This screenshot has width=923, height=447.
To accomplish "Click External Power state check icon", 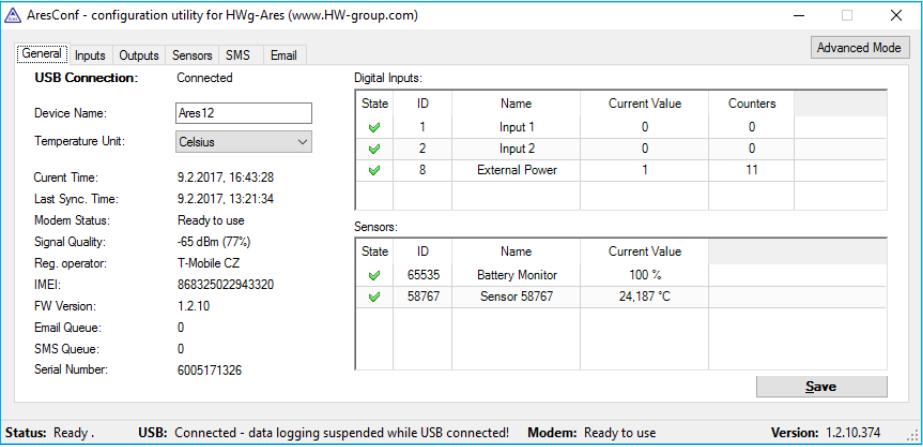I will [x=374, y=171].
